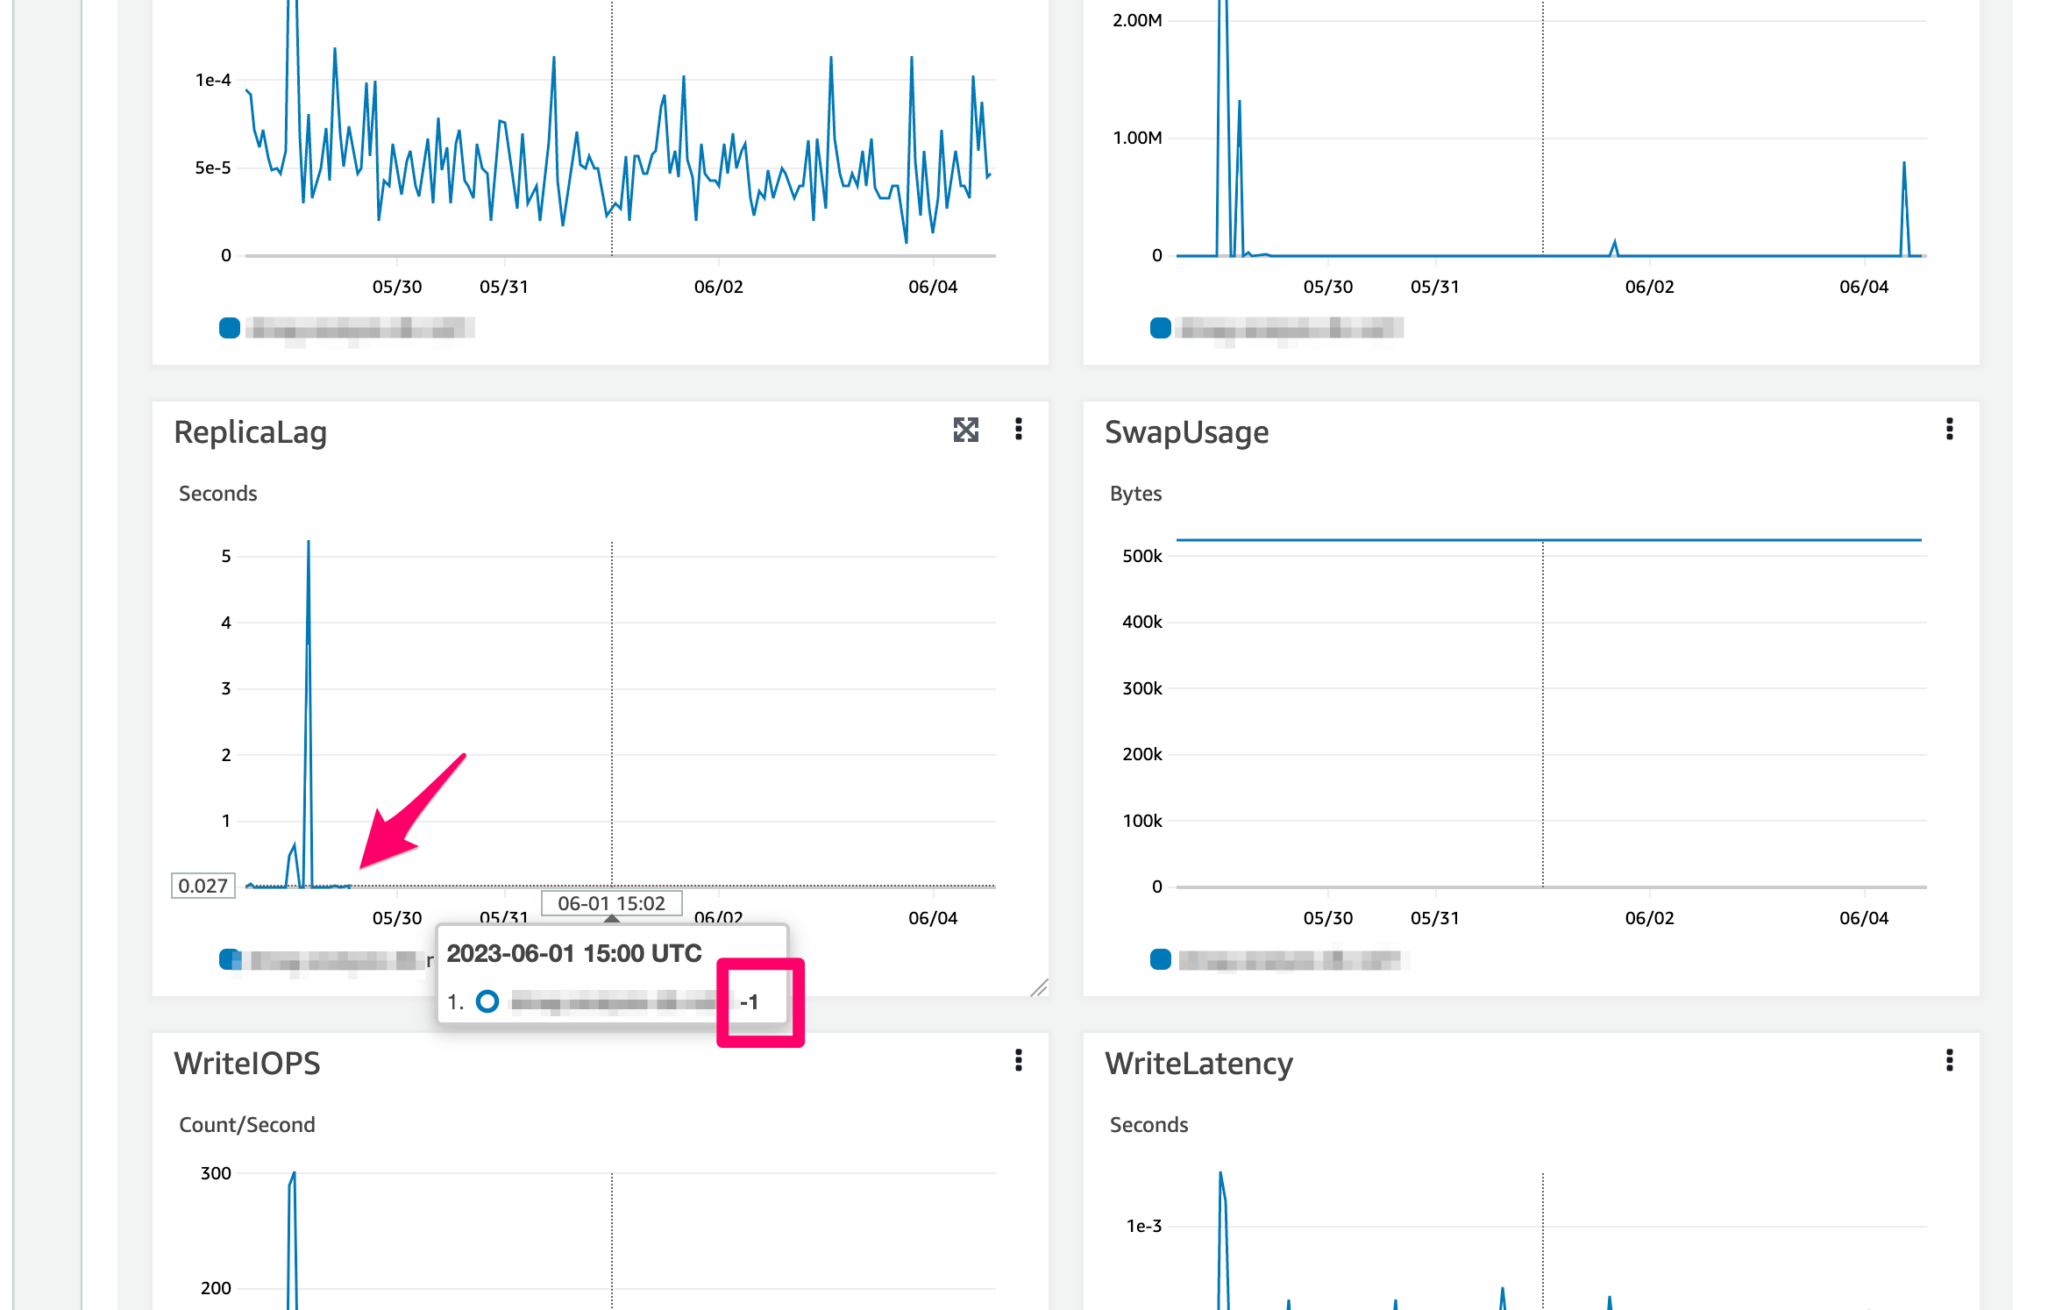
Task: Open the ReplicaLag chart fullscreen expand icon
Action: click(966, 430)
